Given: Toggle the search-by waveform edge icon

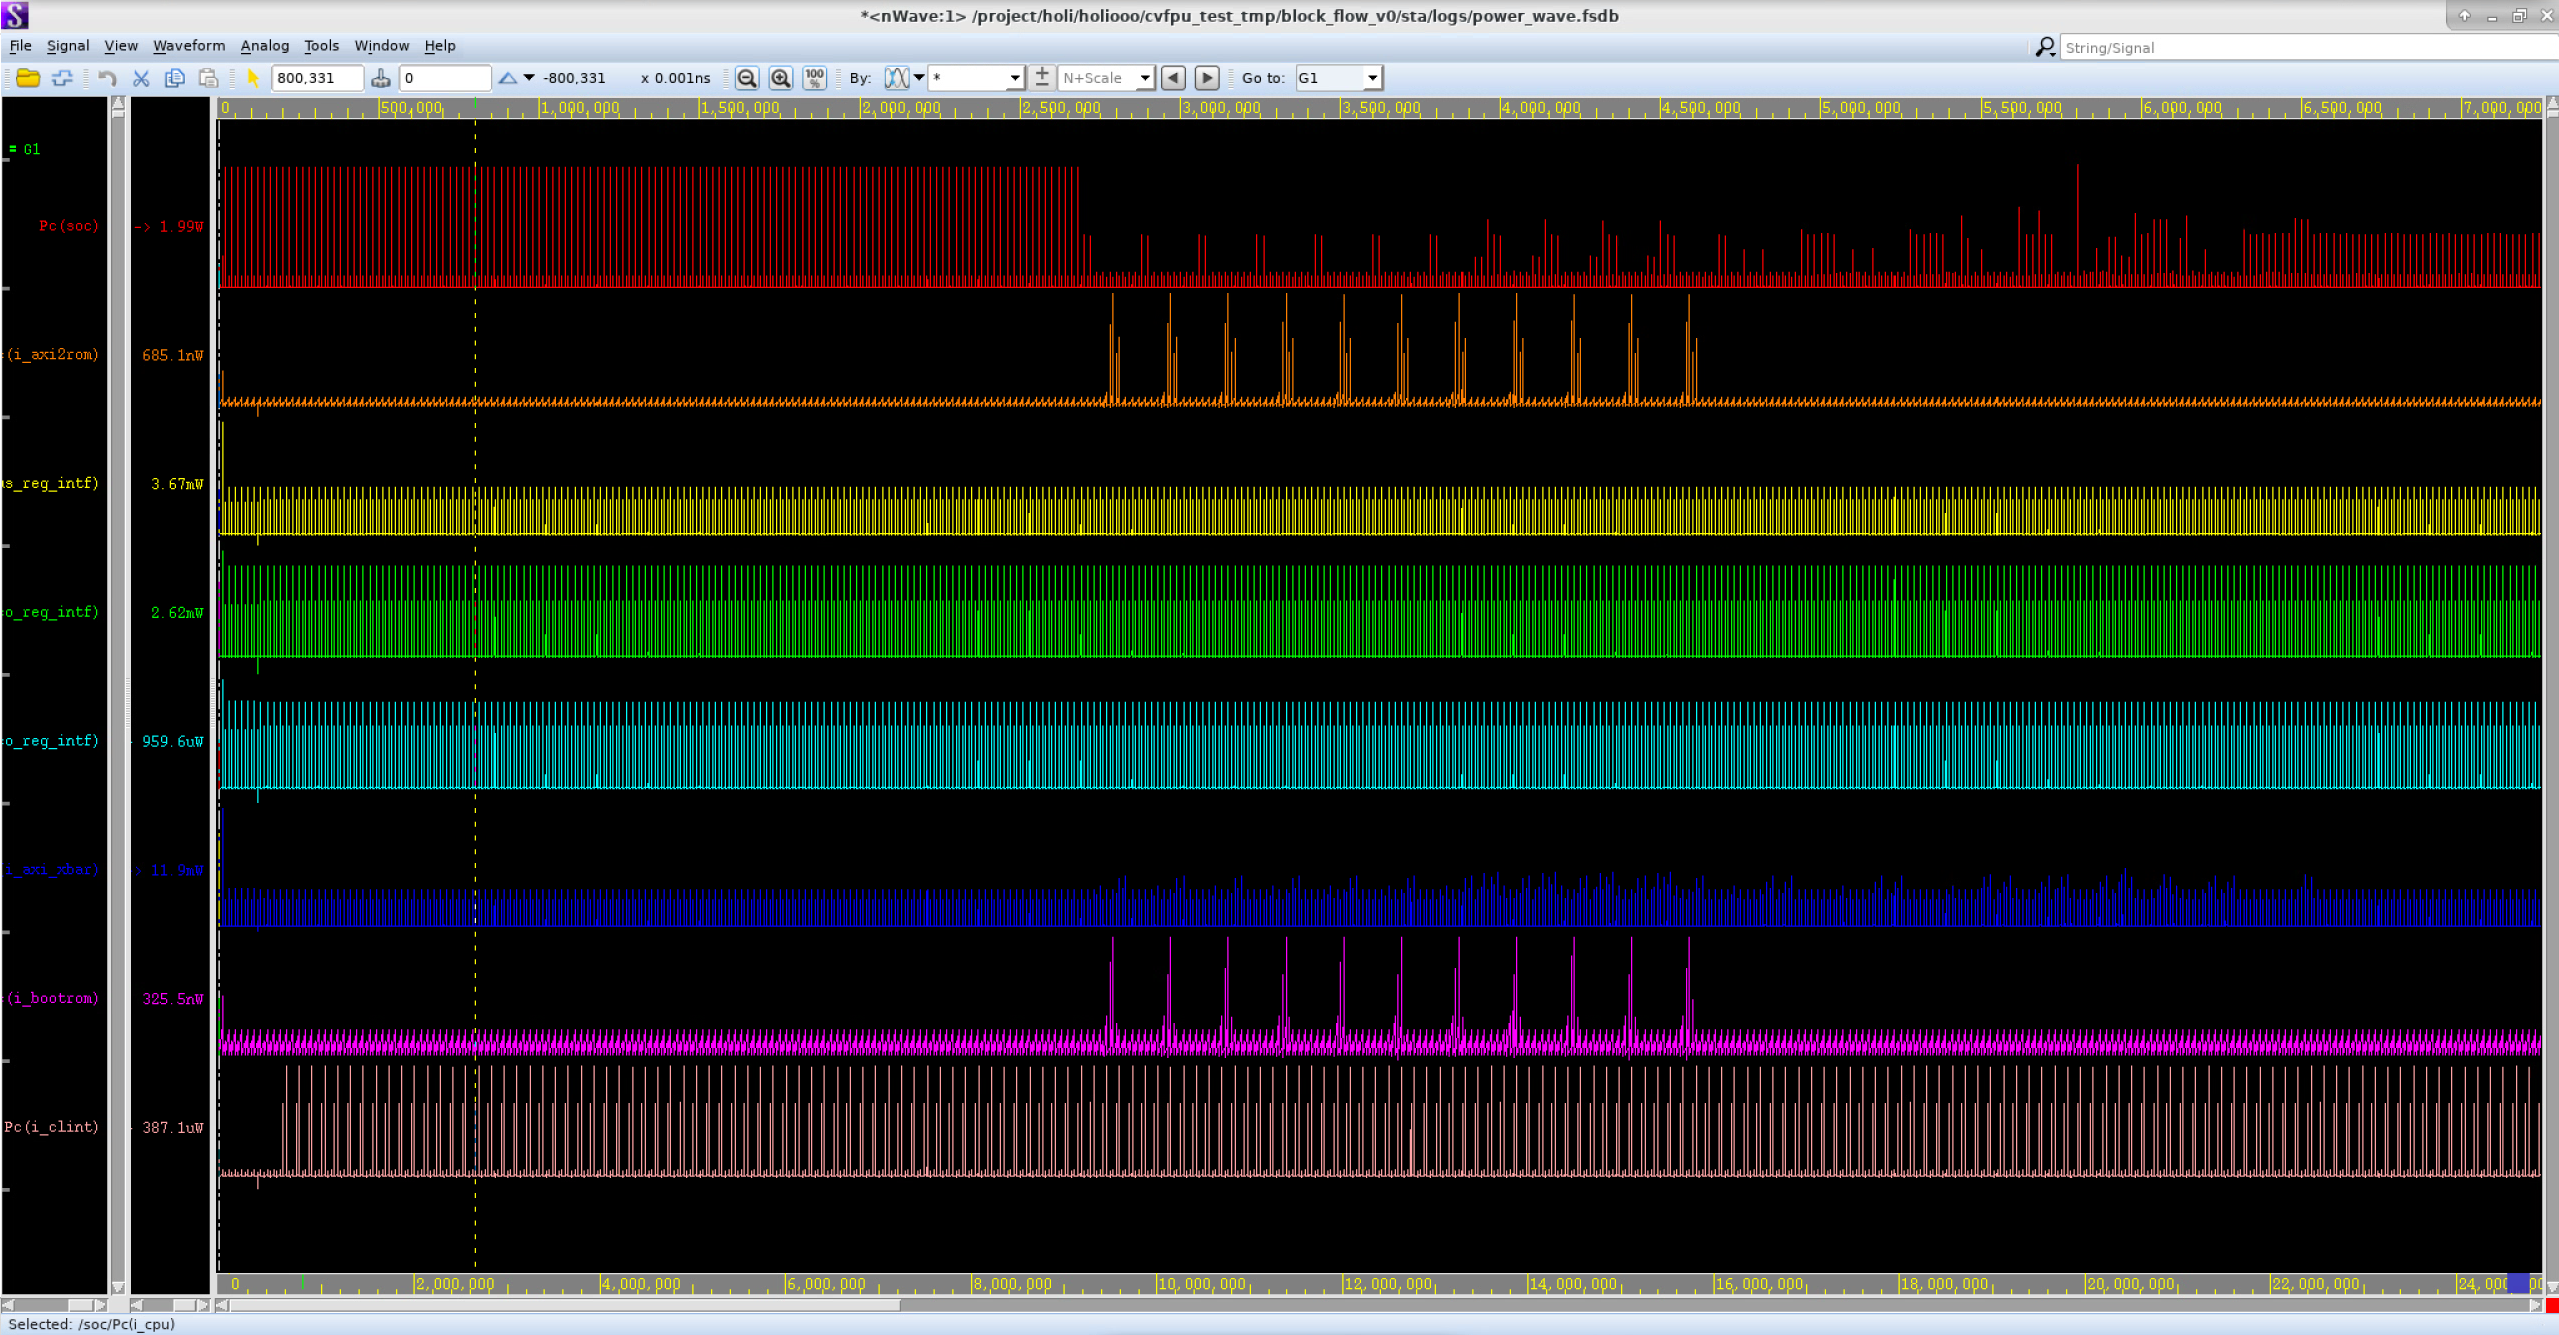Looking at the screenshot, I should 896,78.
